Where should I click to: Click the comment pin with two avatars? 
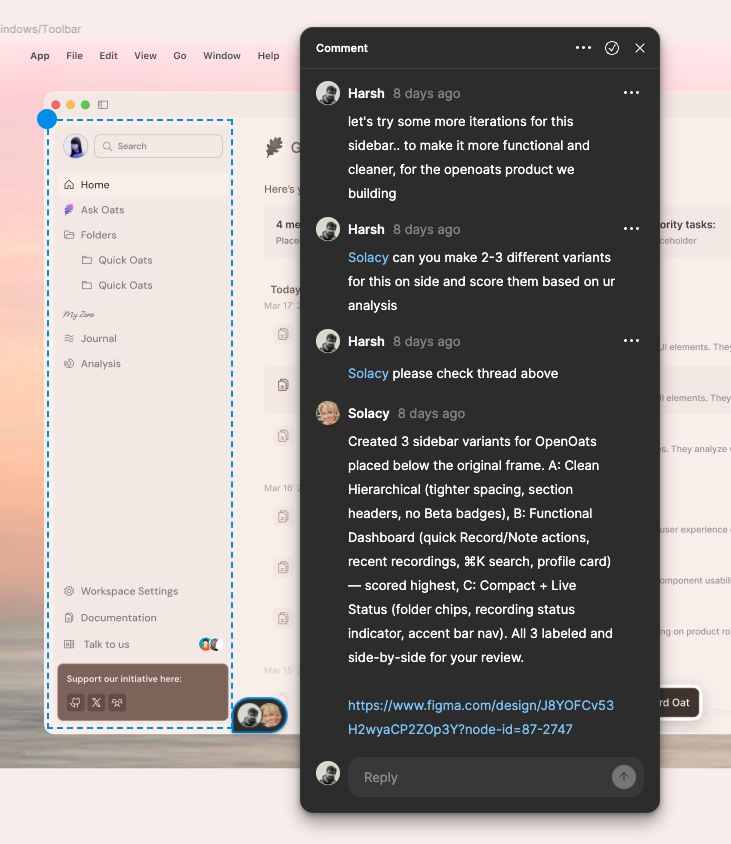point(260,715)
